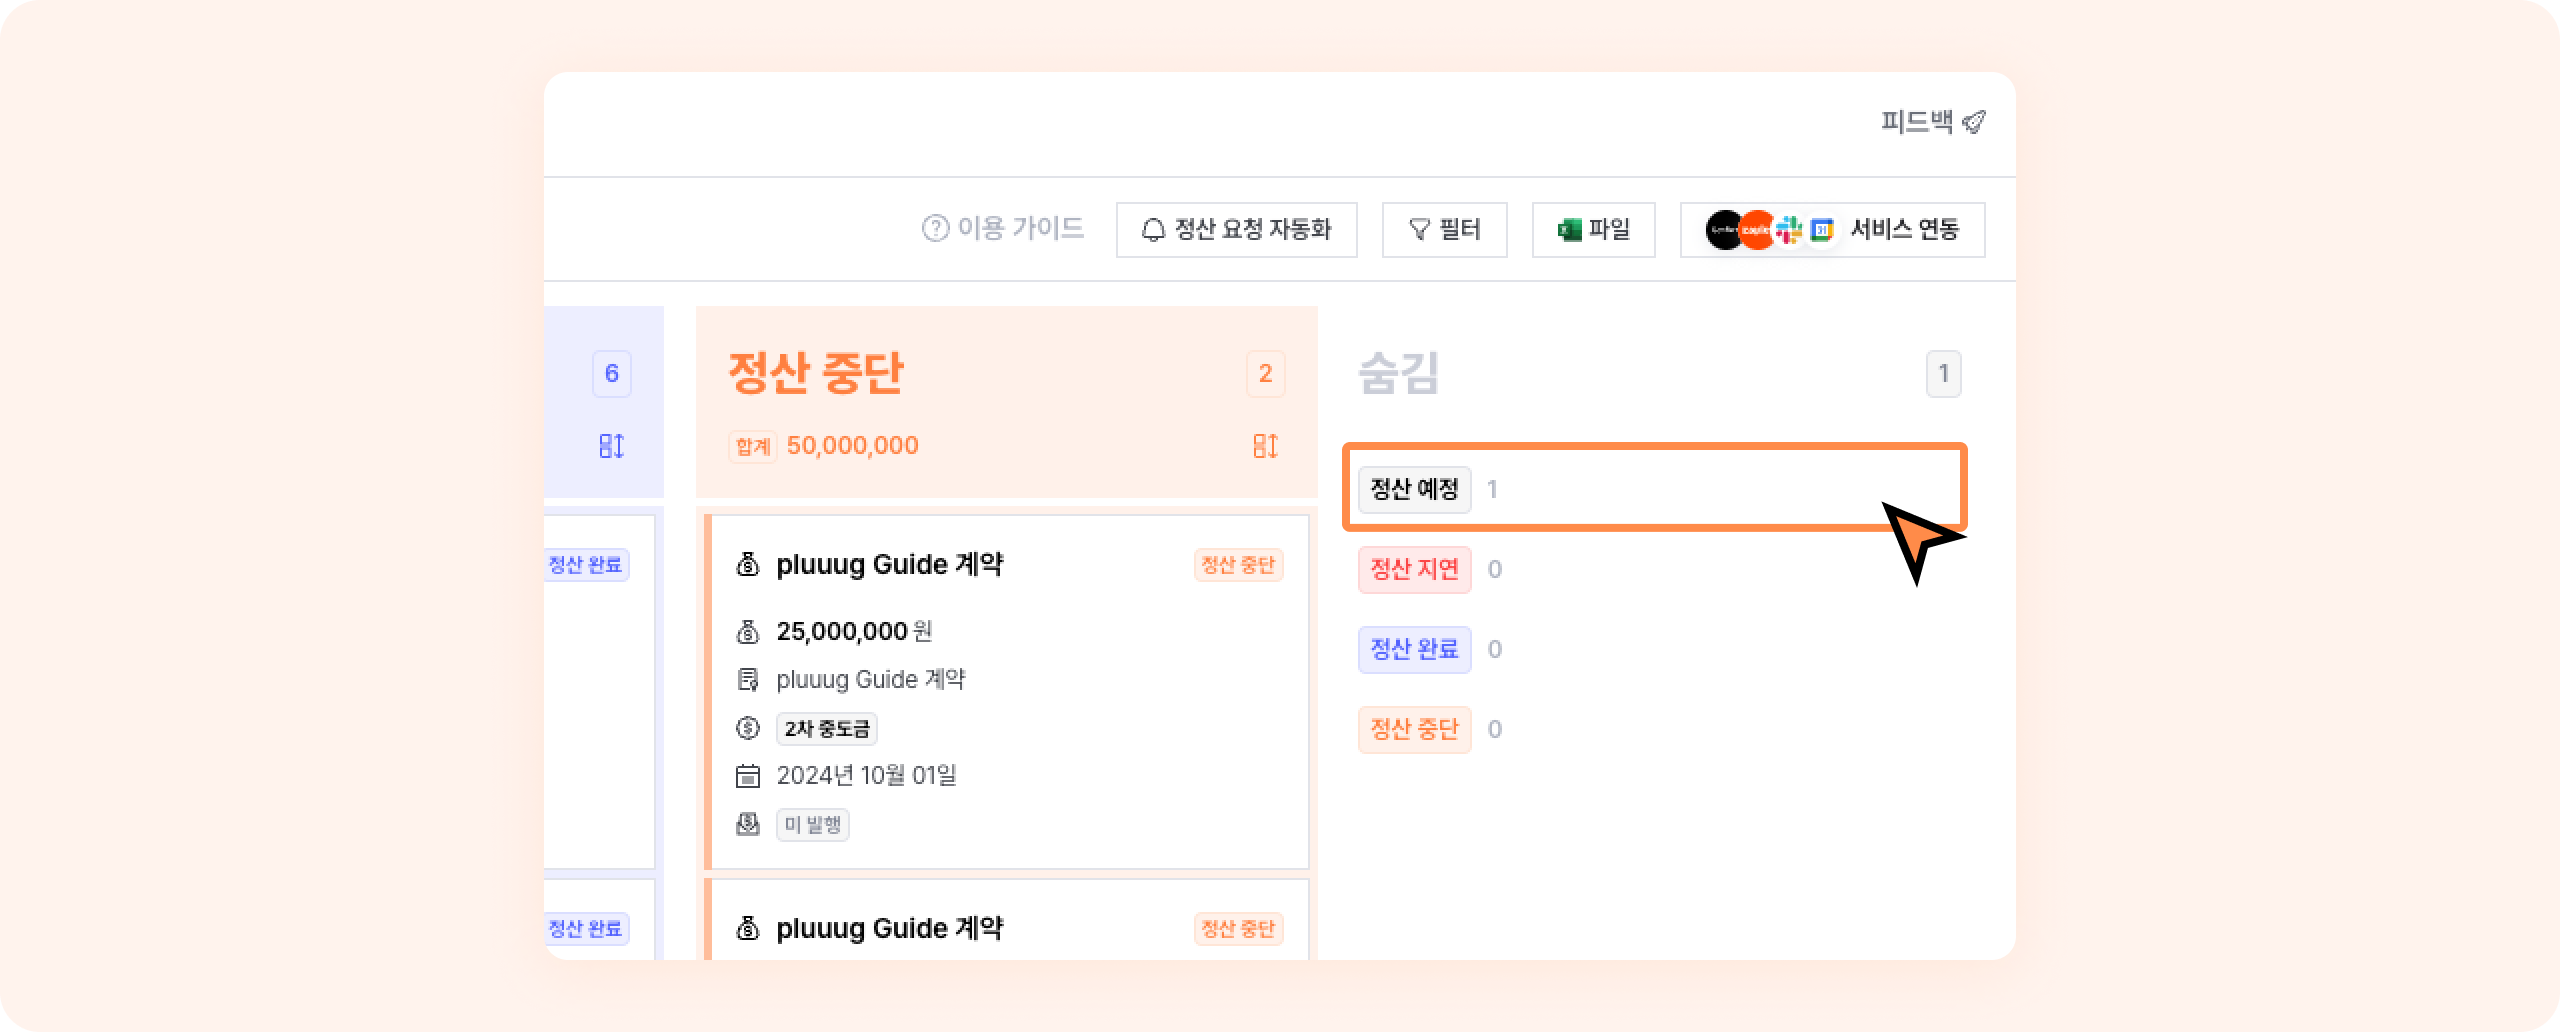
Task: Show the hidden 정산 예정 status
Action: click(1414, 489)
